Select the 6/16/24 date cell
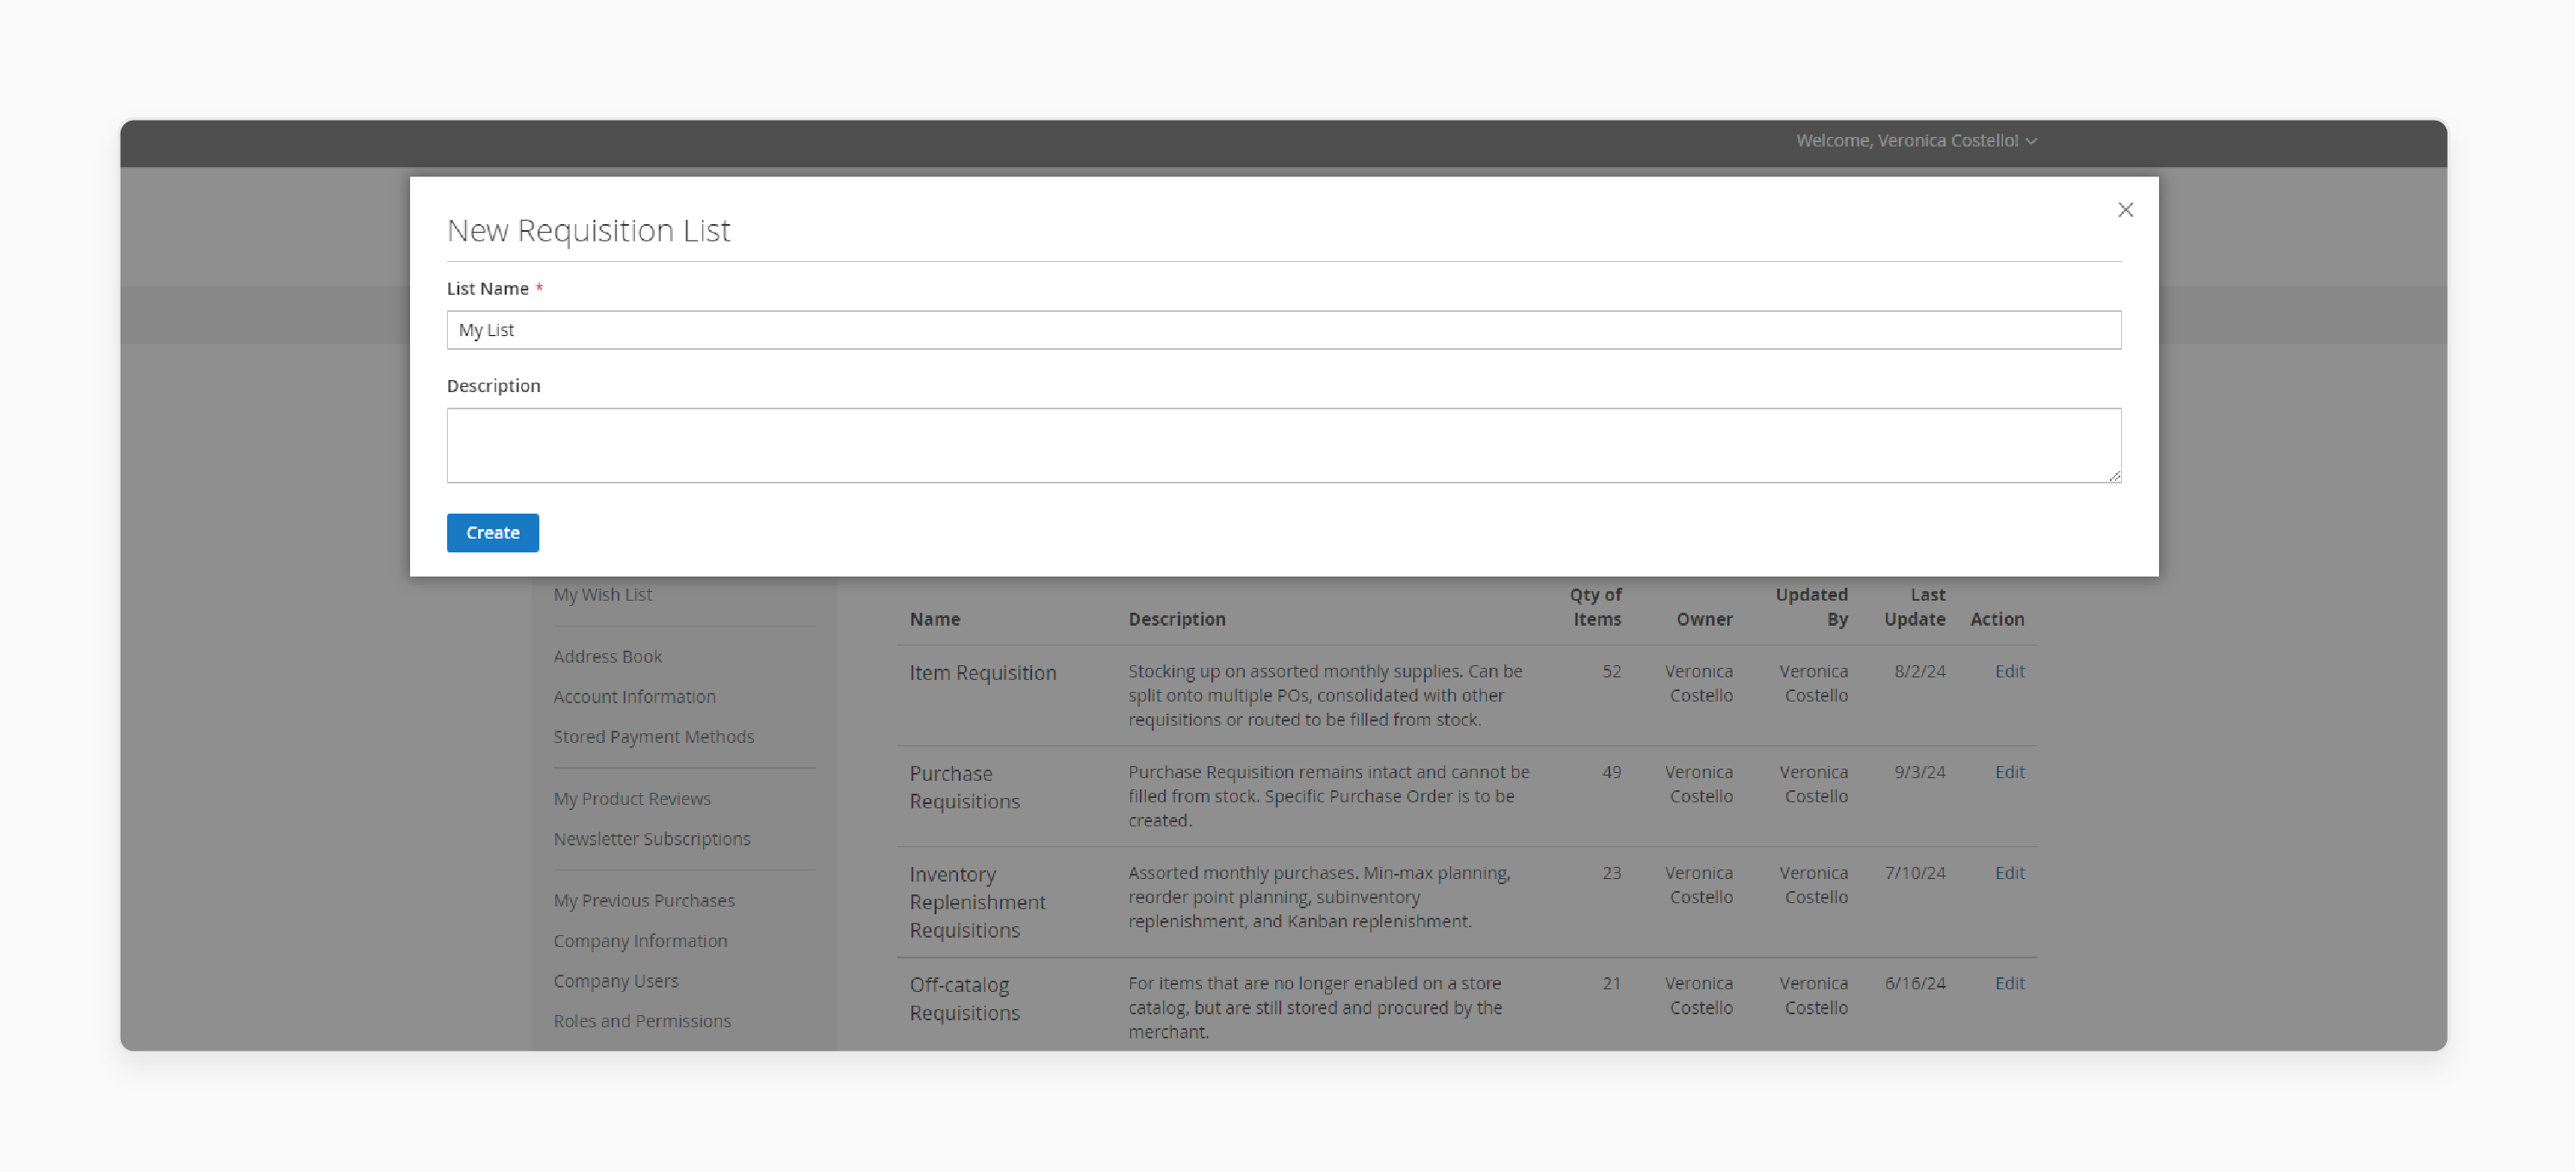 (1915, 983)
